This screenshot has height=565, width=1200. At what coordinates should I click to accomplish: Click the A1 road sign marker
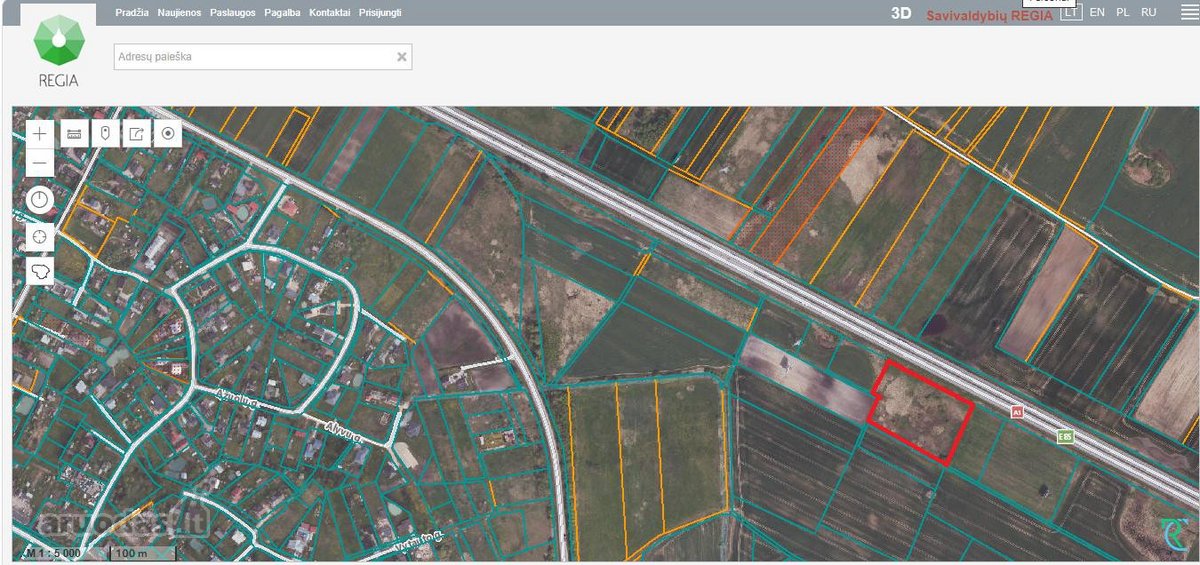pos(1018,412)
